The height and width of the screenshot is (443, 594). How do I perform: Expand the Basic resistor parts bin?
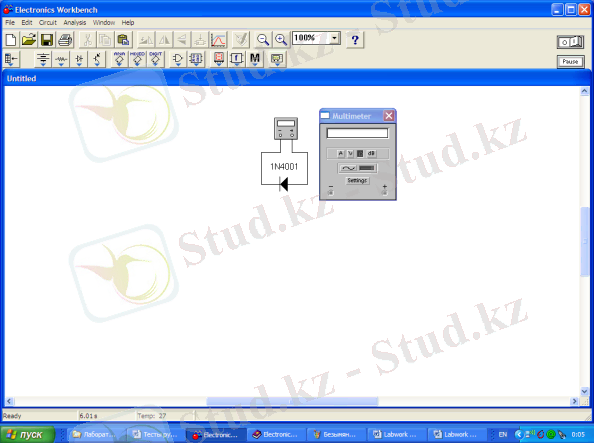pyautogui.click(x=61, y=59)
